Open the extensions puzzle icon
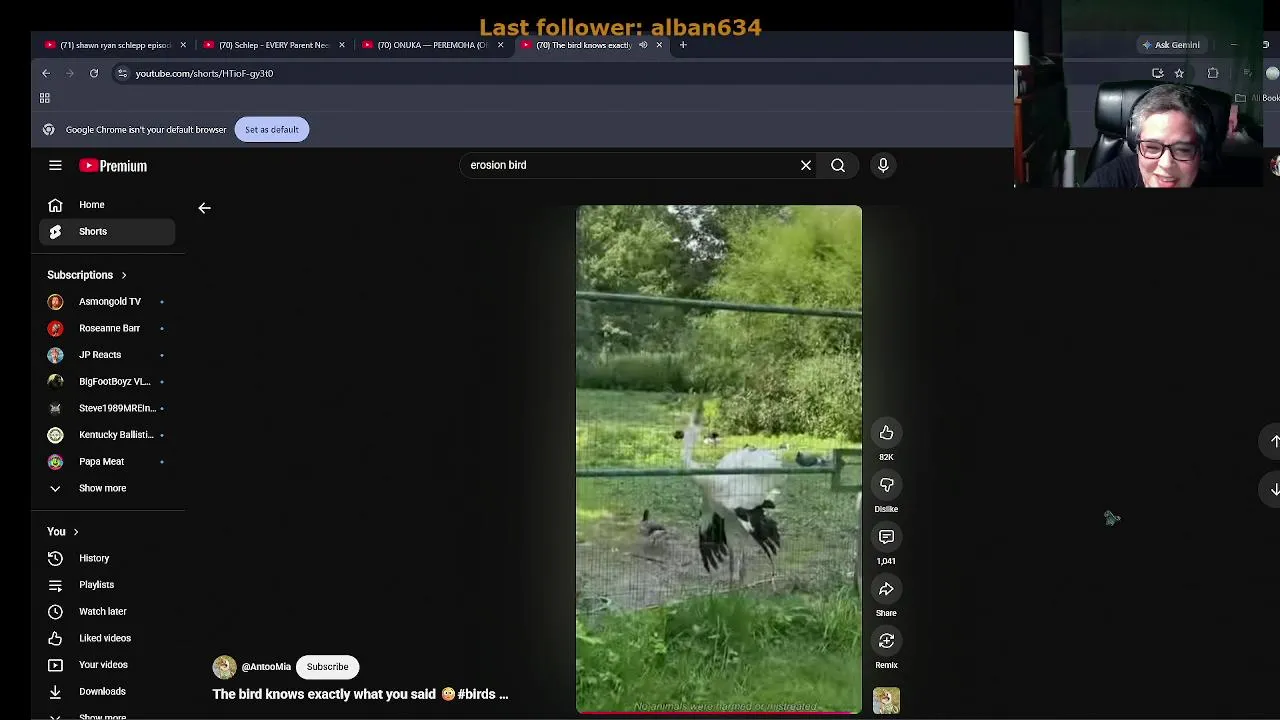This screenshot has width=1280, height=720. pos(1213,73)
